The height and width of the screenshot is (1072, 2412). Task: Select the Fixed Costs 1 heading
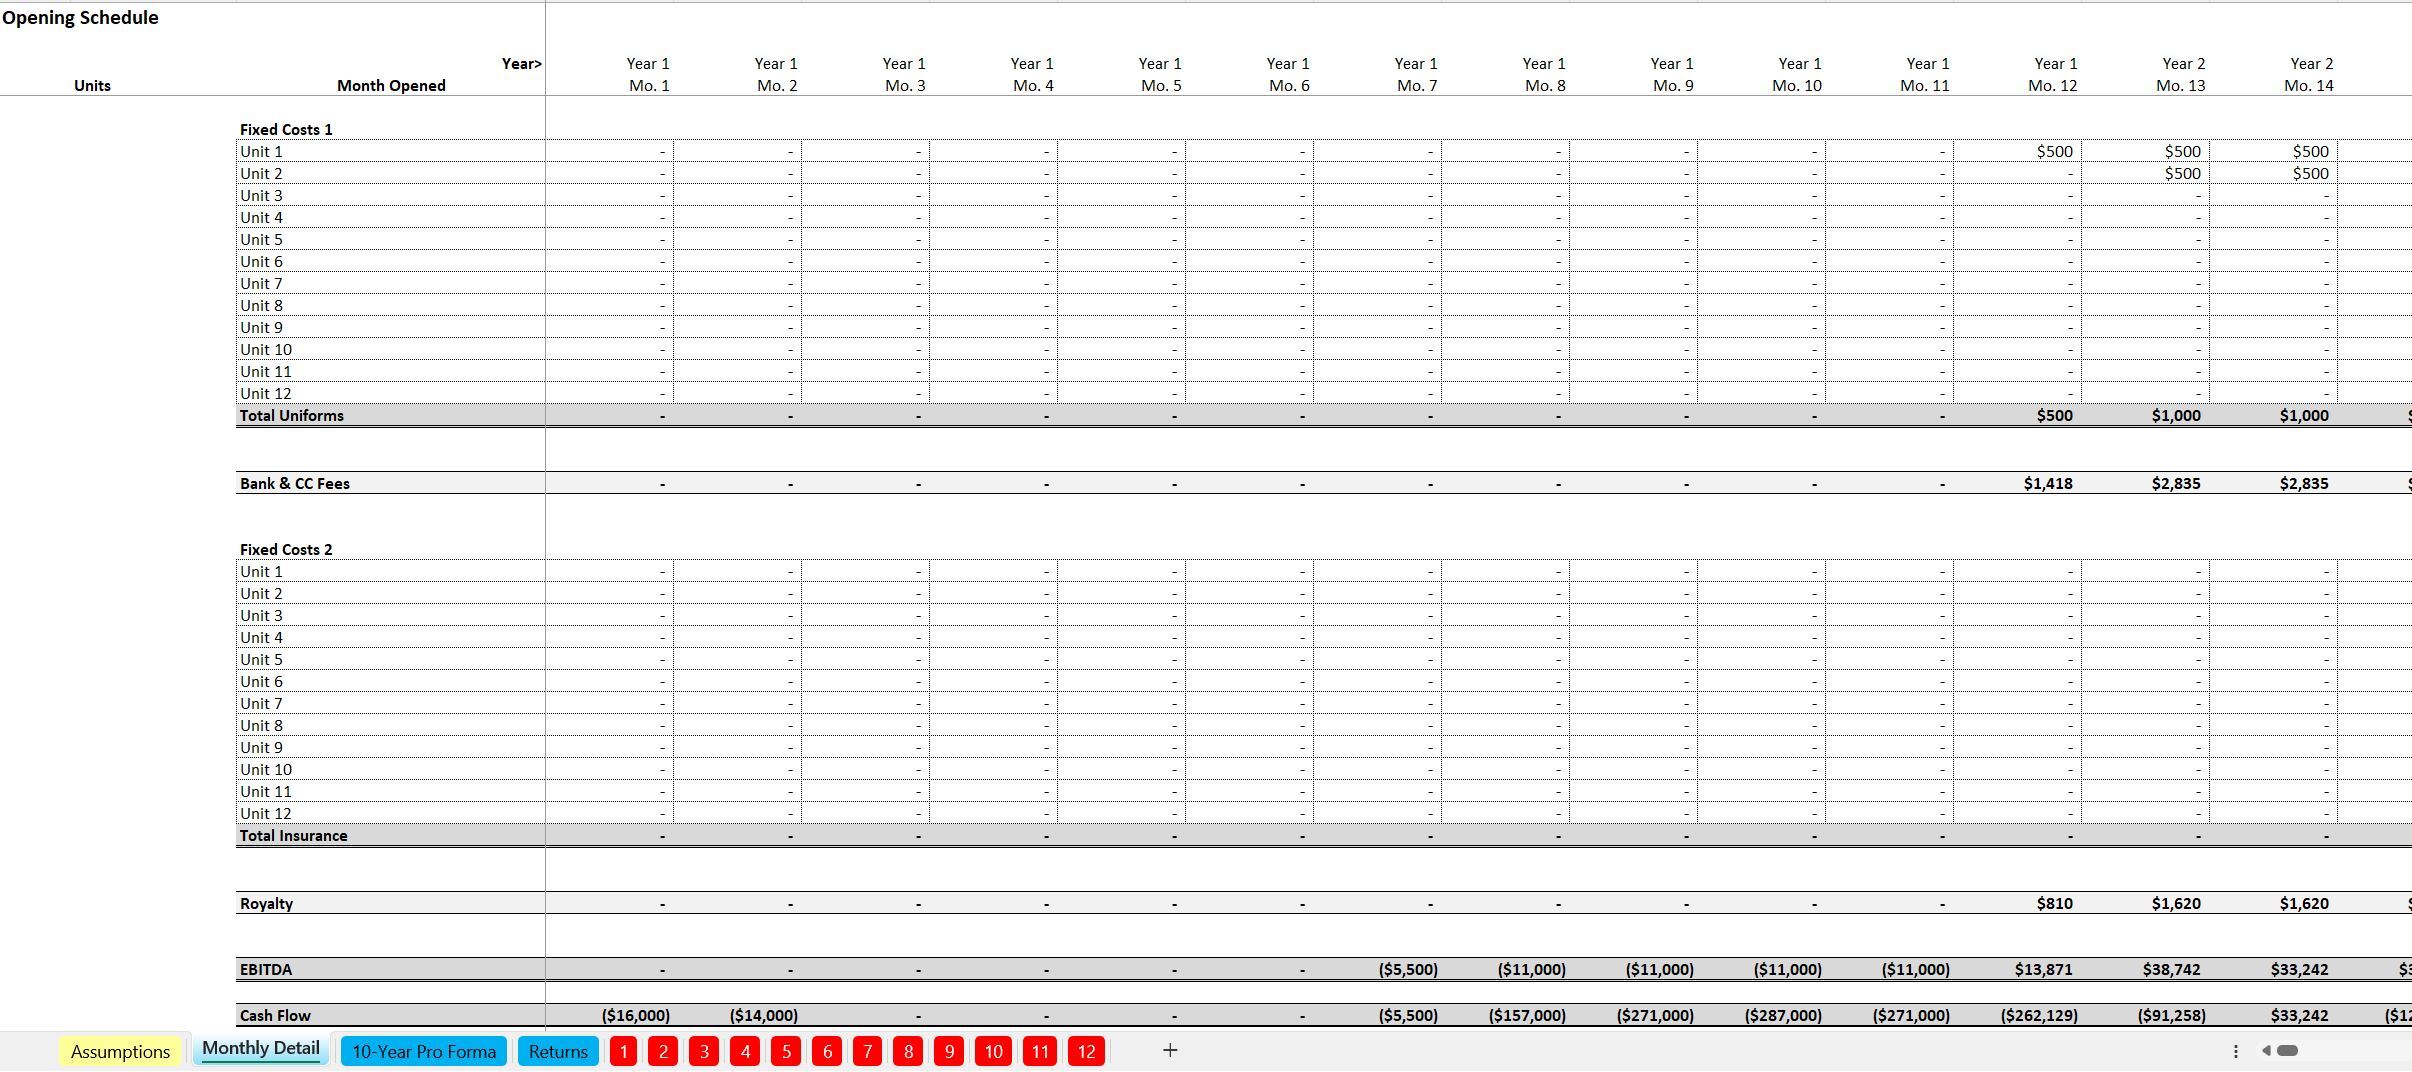286,129
